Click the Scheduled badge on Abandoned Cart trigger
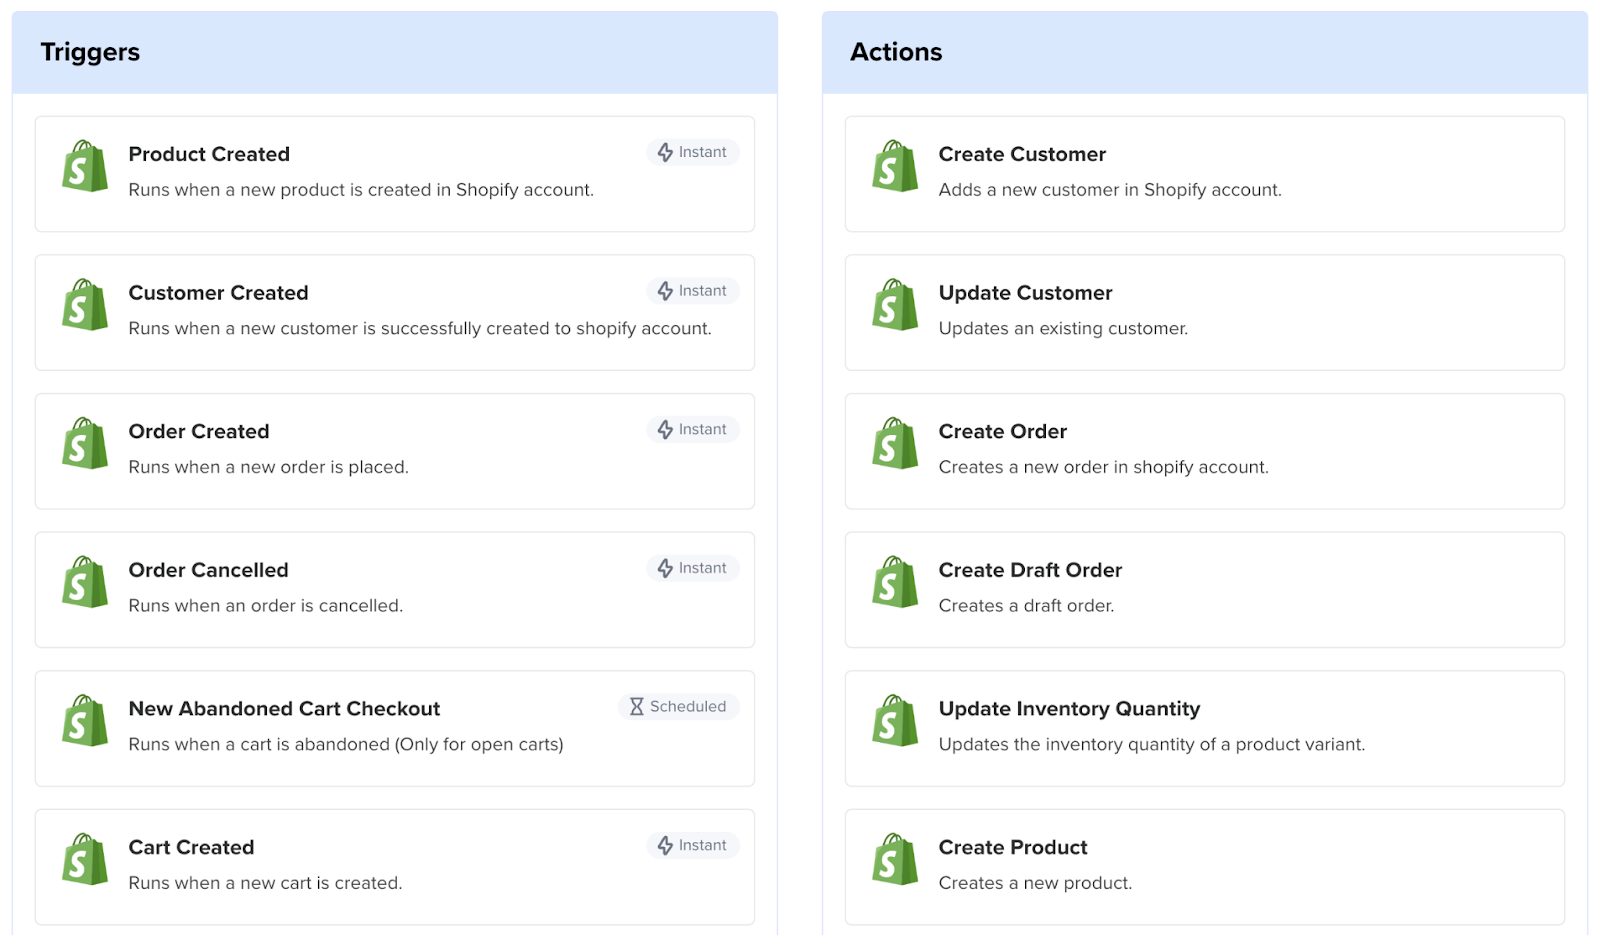Screen dimensions: 1600x935 click(678, 706)
